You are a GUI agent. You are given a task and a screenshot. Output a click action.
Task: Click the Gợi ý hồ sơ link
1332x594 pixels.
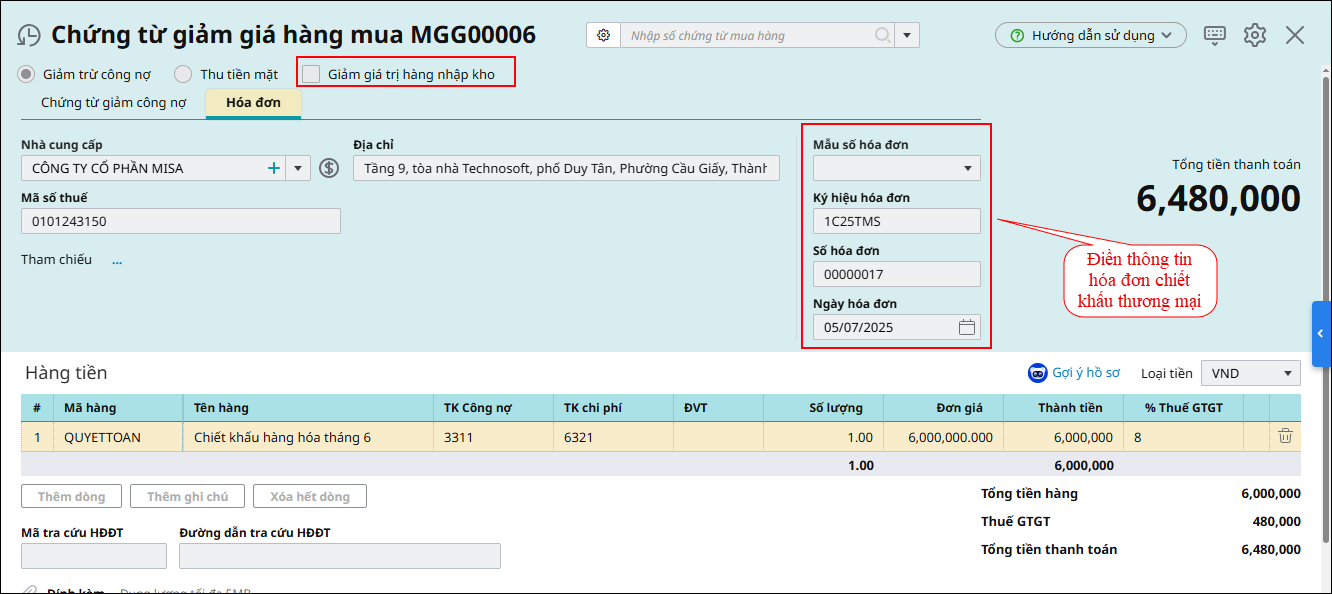click(x=1074, y=373)
